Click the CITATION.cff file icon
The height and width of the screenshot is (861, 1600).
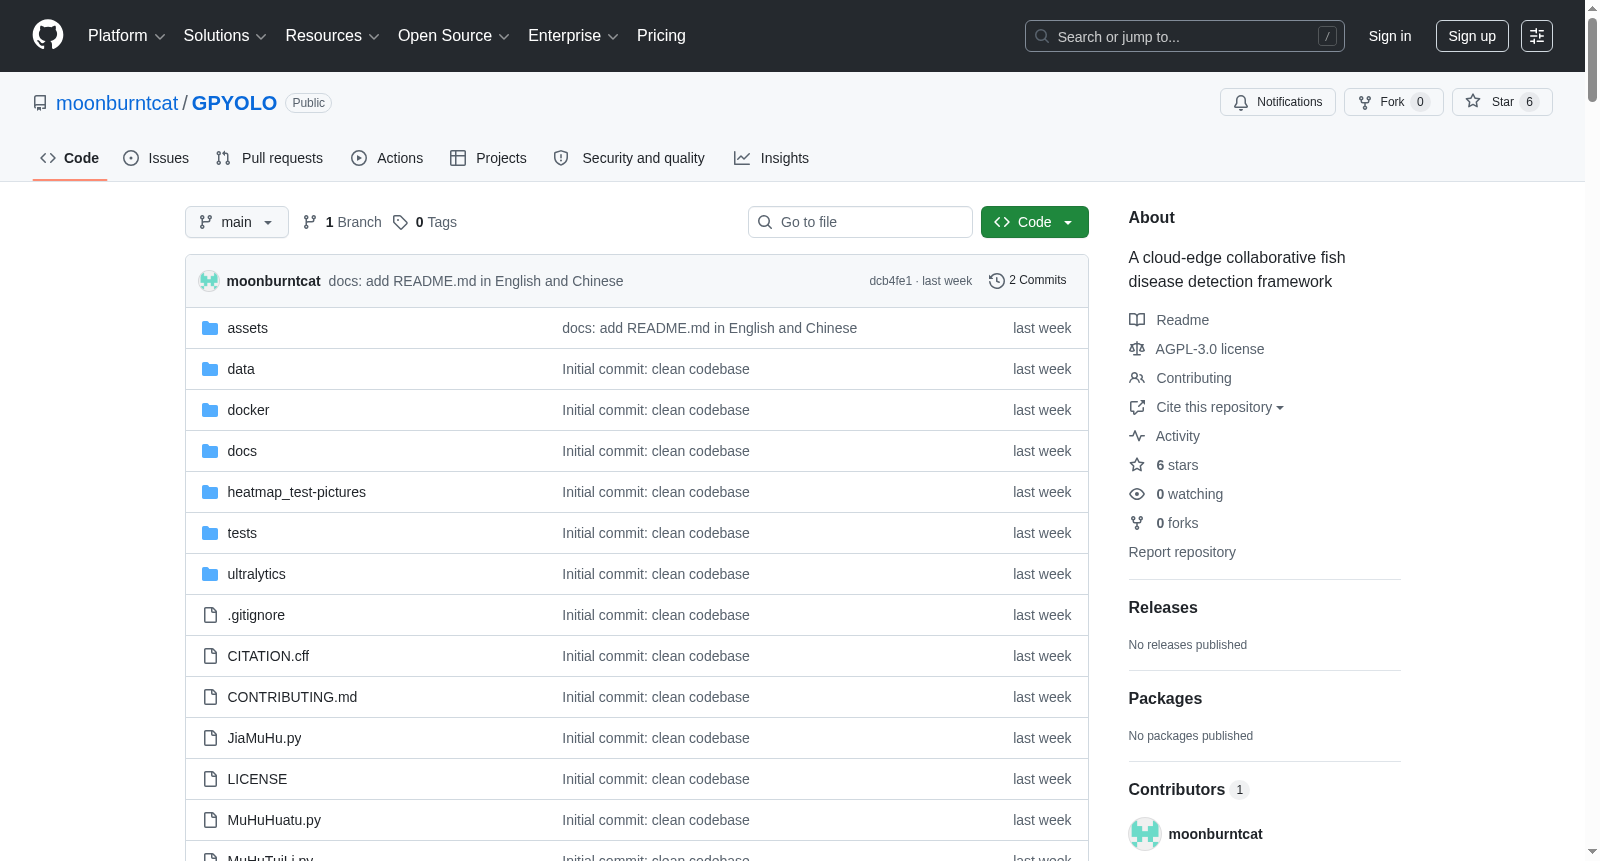click(x=210, y=656)
